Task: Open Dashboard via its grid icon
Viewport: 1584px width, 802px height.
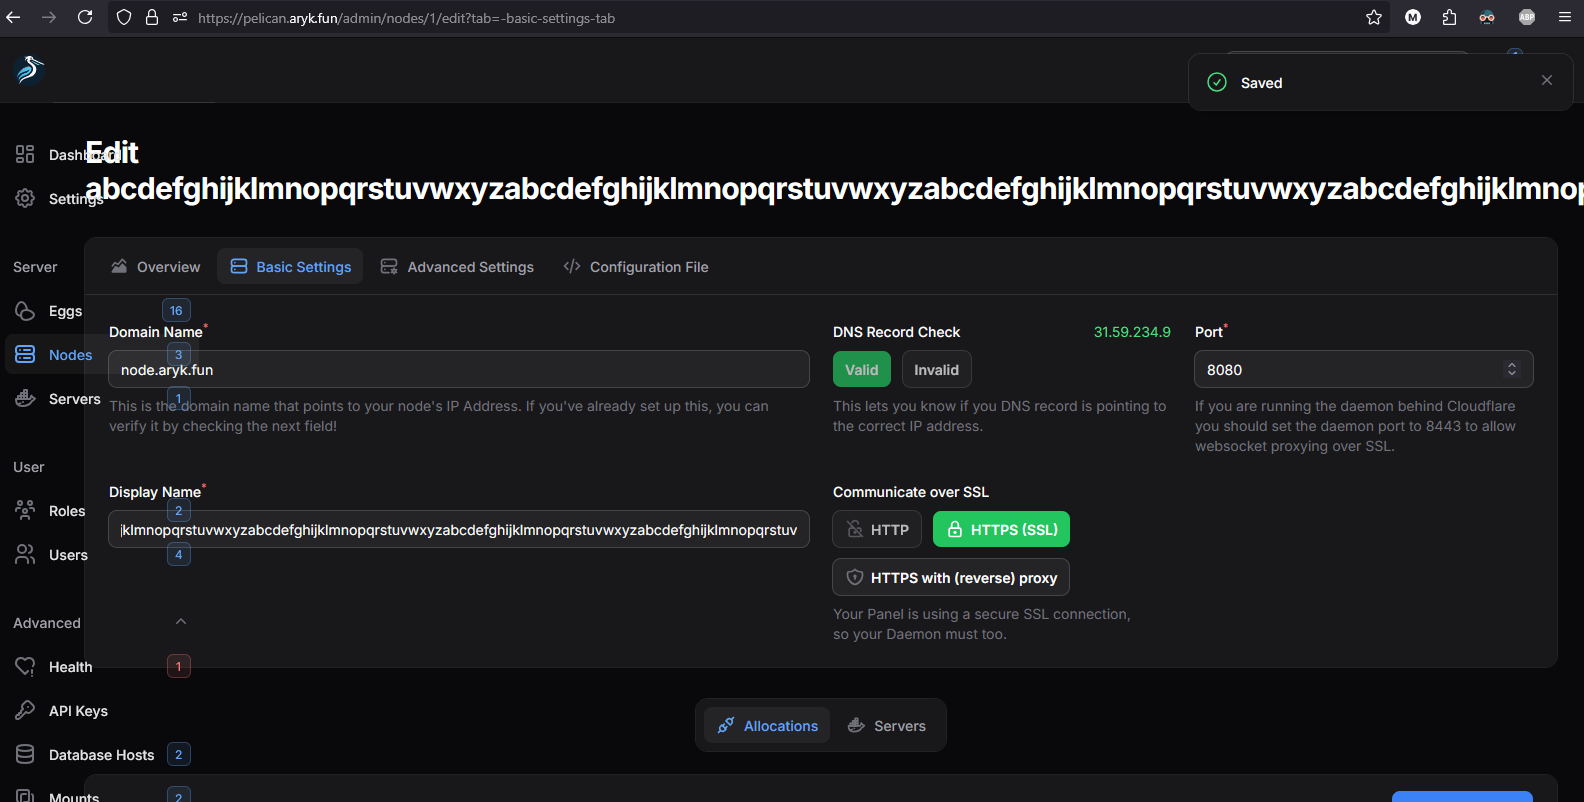Action: click(x=25, y=154)
